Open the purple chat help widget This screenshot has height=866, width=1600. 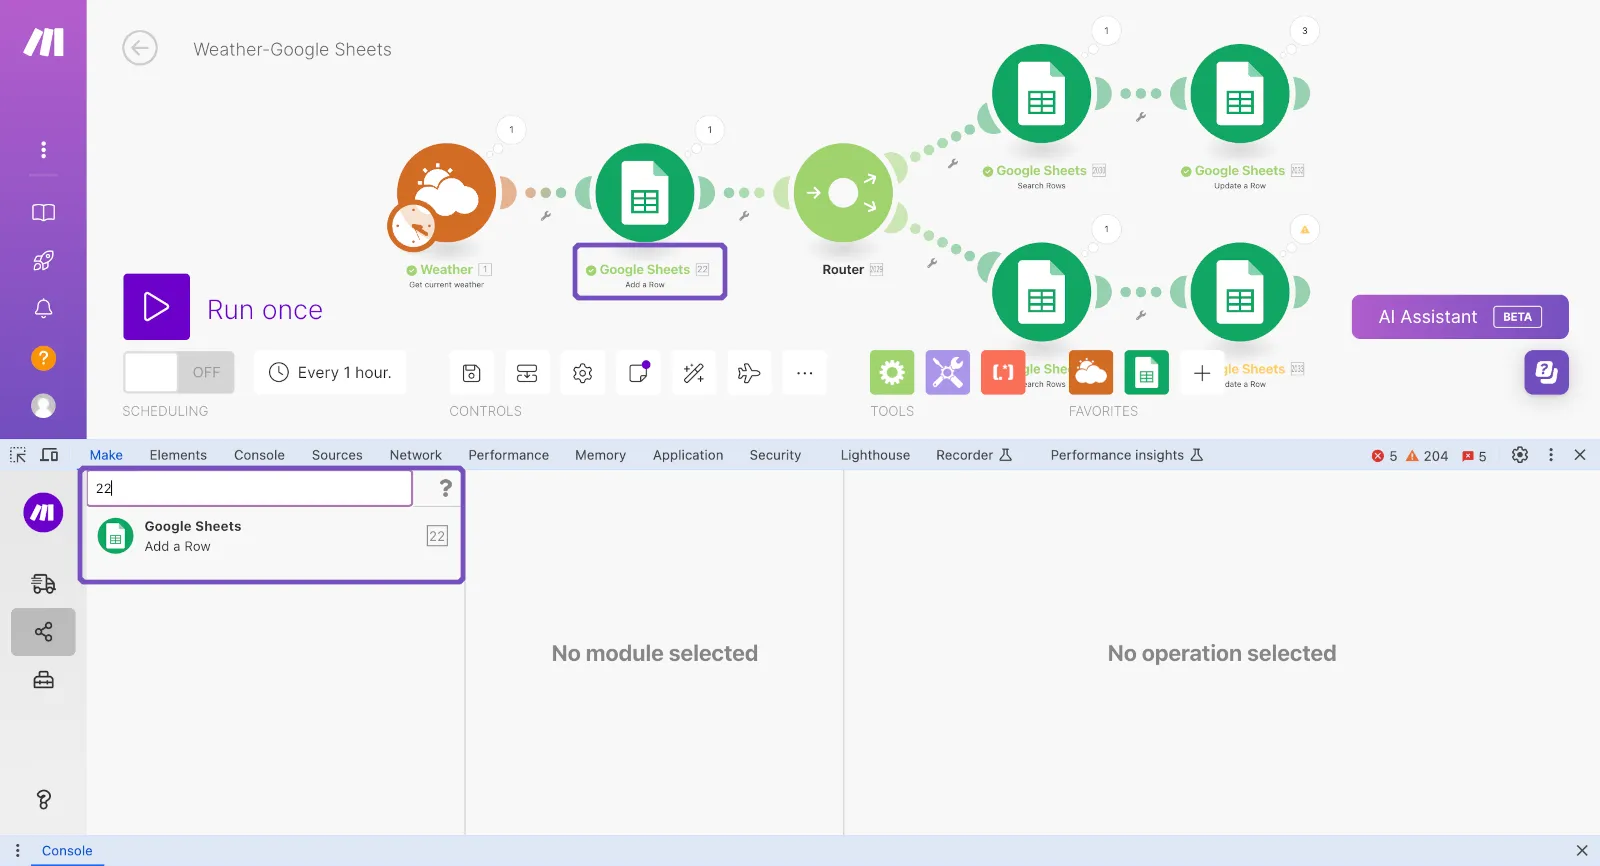(x=1547, y=372)
